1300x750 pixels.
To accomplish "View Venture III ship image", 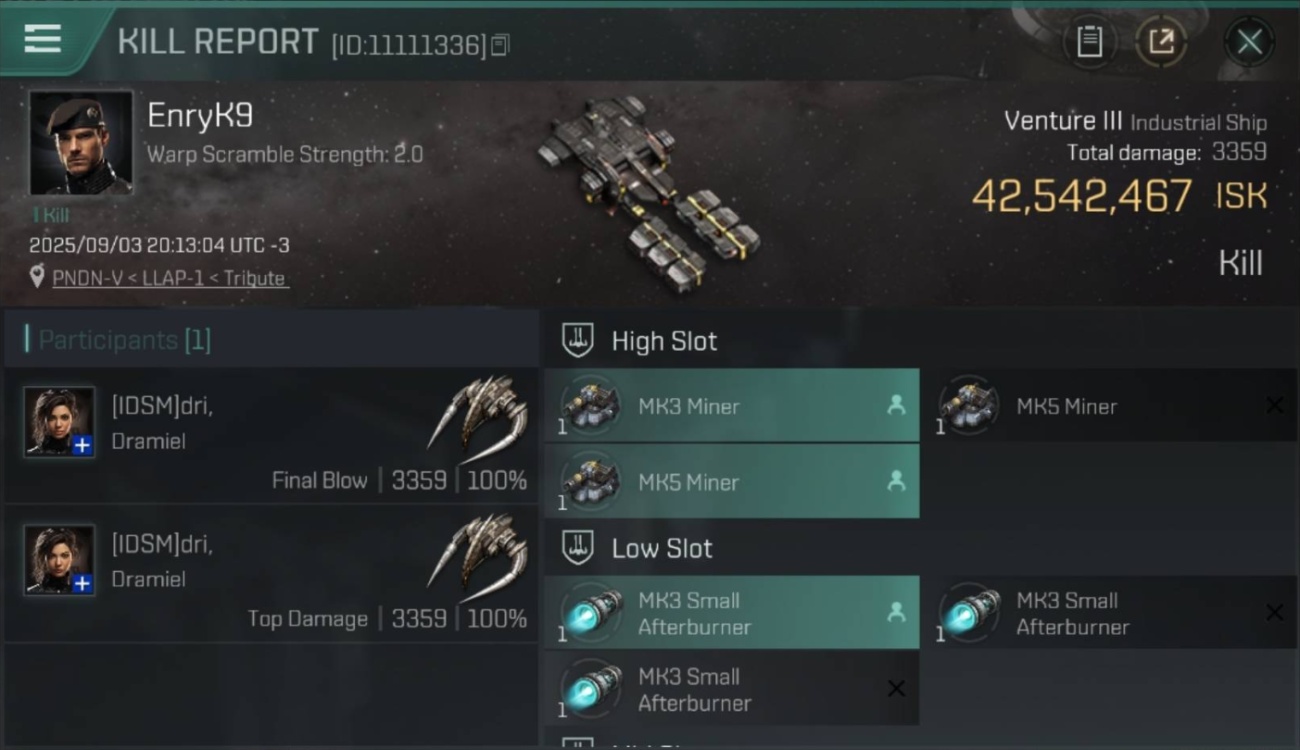I will coord(648,192).
